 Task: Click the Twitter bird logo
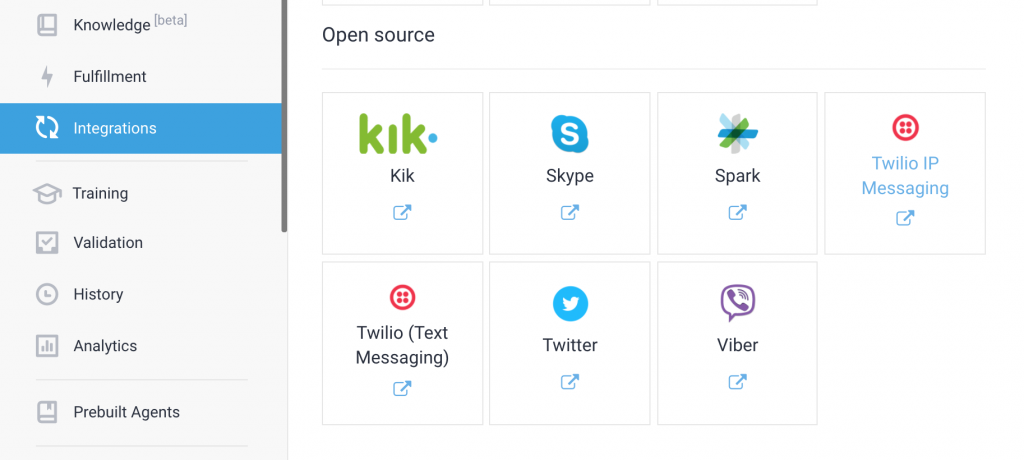click(570, 304)
